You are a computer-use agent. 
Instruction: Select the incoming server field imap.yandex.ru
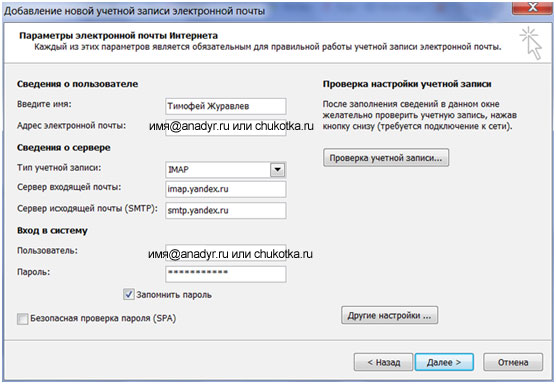[226, 189]
